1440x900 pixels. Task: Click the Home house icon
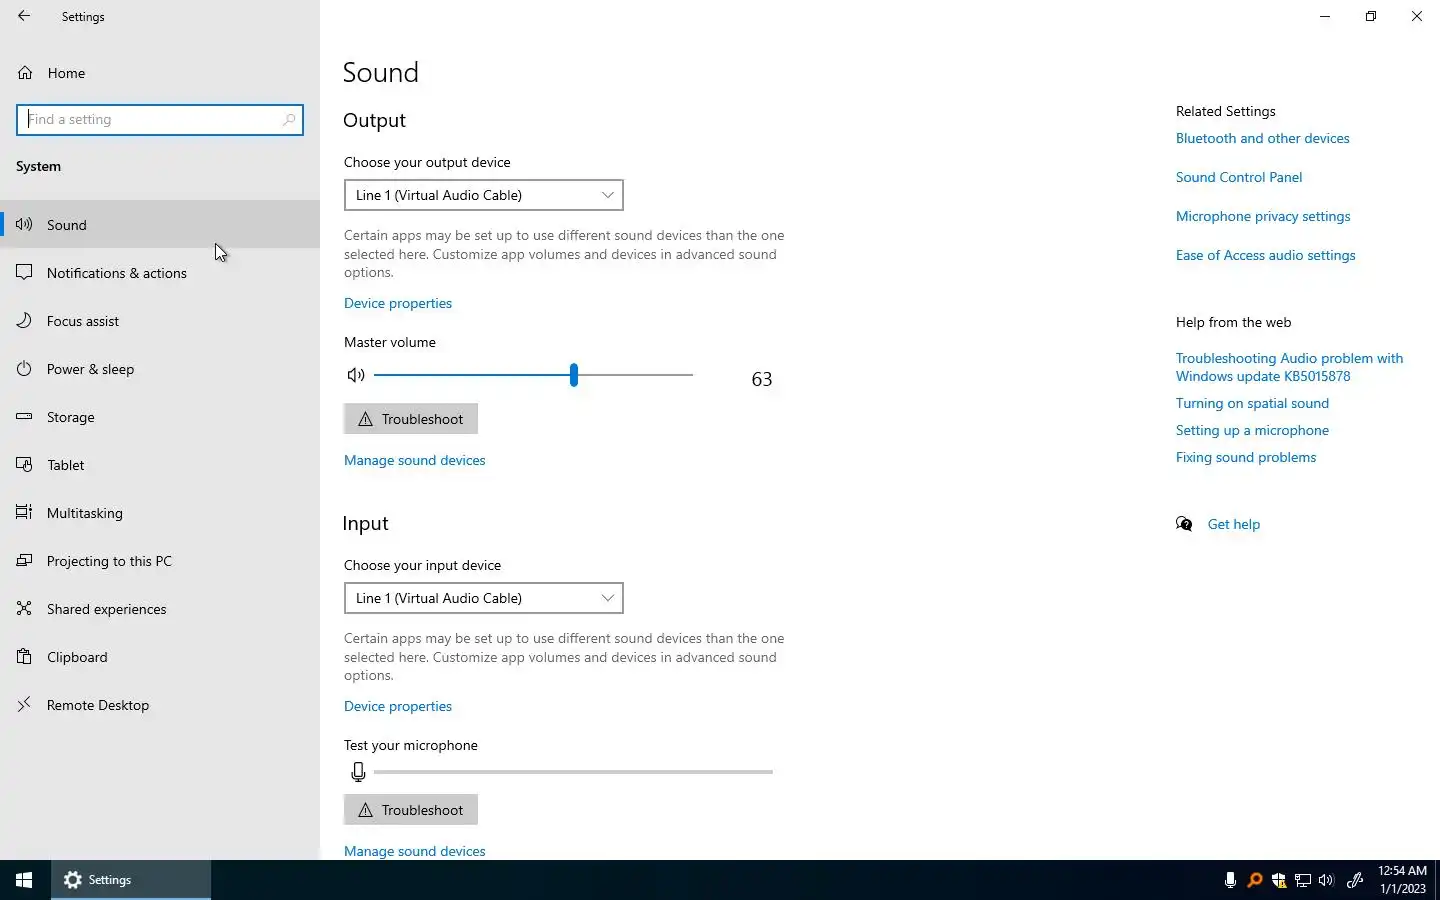click(x=25, y=73)
